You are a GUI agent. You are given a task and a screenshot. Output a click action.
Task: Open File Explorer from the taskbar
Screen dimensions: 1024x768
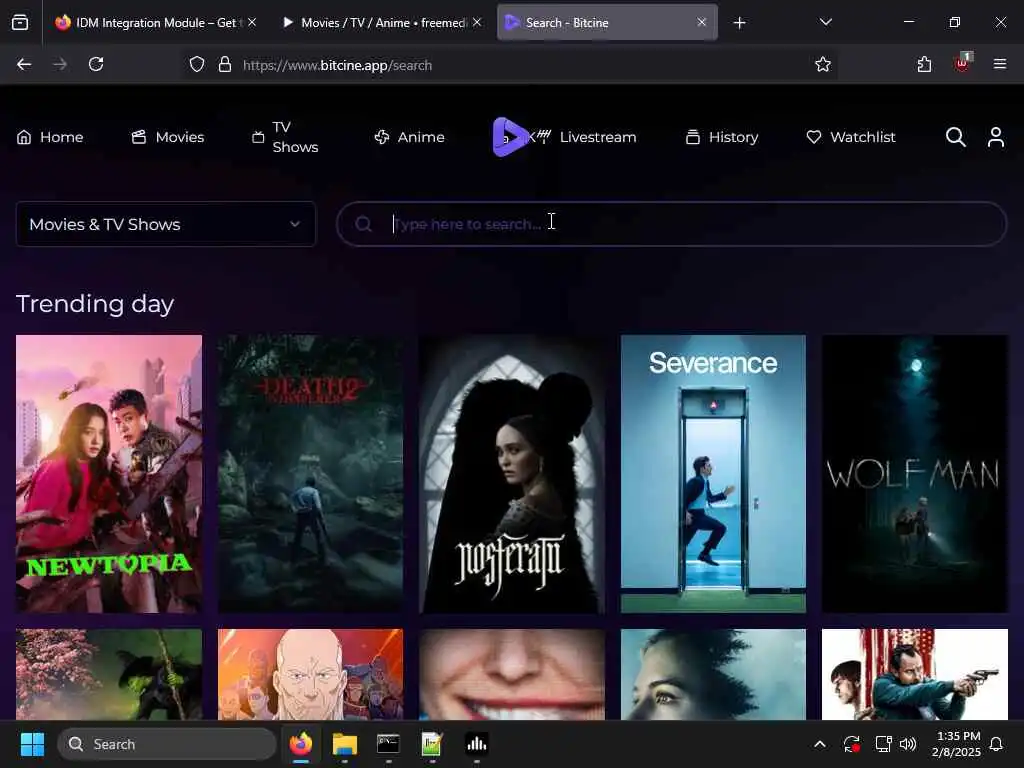click(x=344, y=744)
